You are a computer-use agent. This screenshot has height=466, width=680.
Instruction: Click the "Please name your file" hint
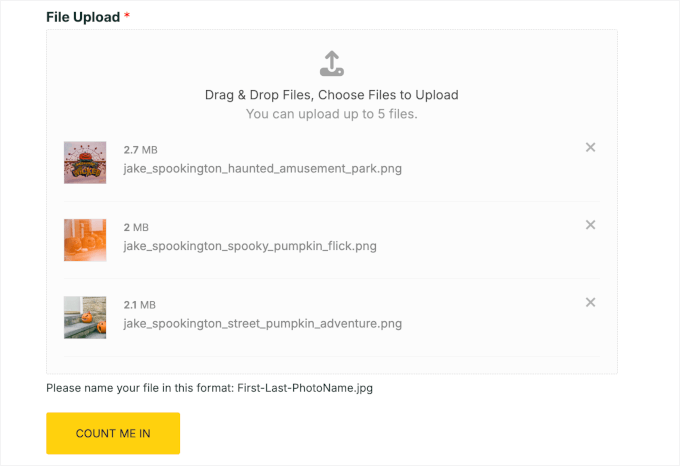coord(140,388)
